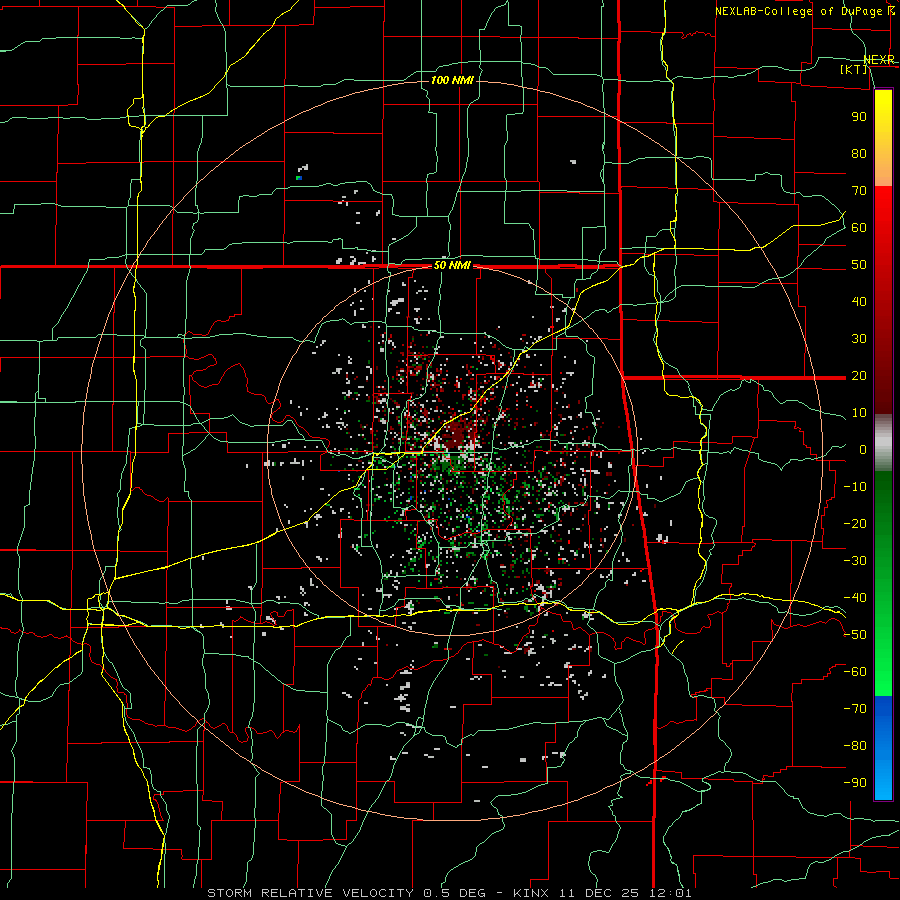This screenshot has height=900, width=900.
Task: Click the "0" scale label
Action: (x=863, y=449)
